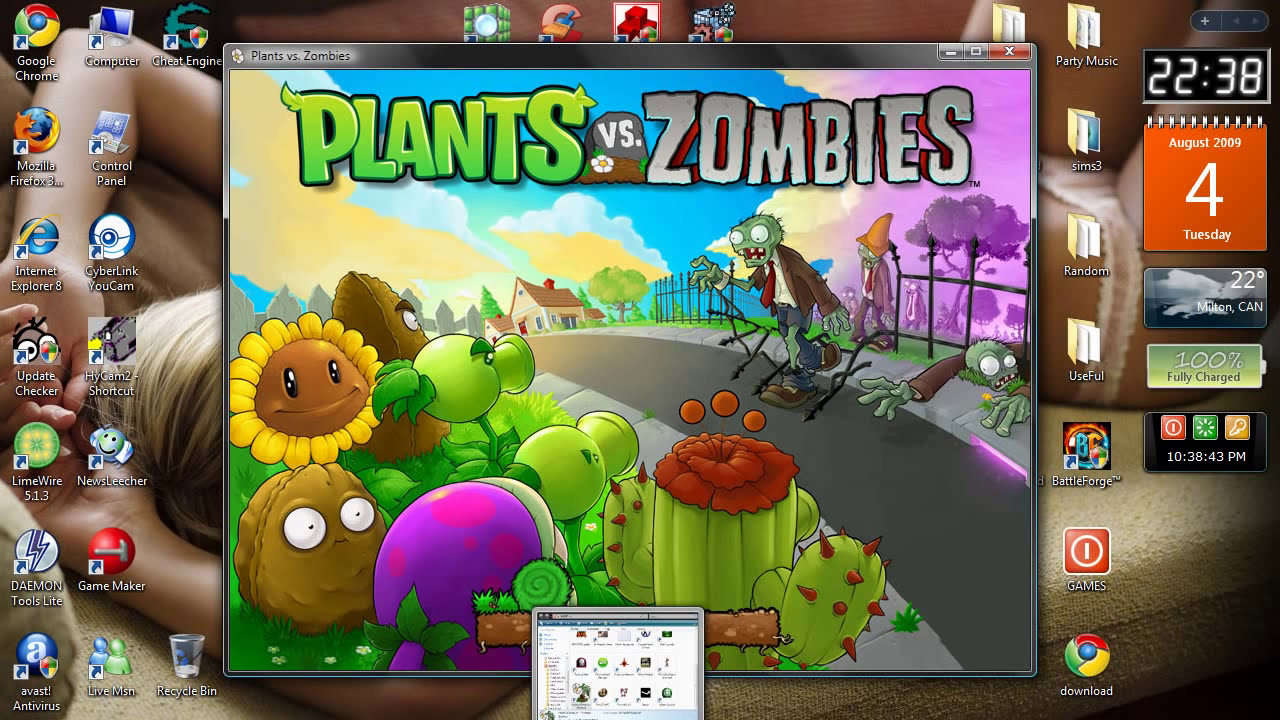Open the GAMES red power icon
1280x720 pixels.
point(1086,560)
